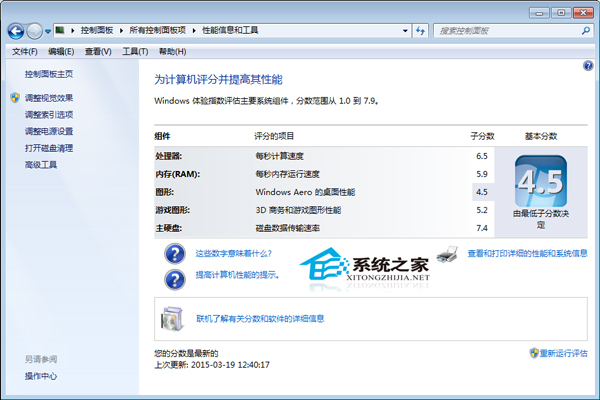Focus the 搜索控制面板 search field
The height and width of the screenshot is (400, 600).
coord(507,31)
